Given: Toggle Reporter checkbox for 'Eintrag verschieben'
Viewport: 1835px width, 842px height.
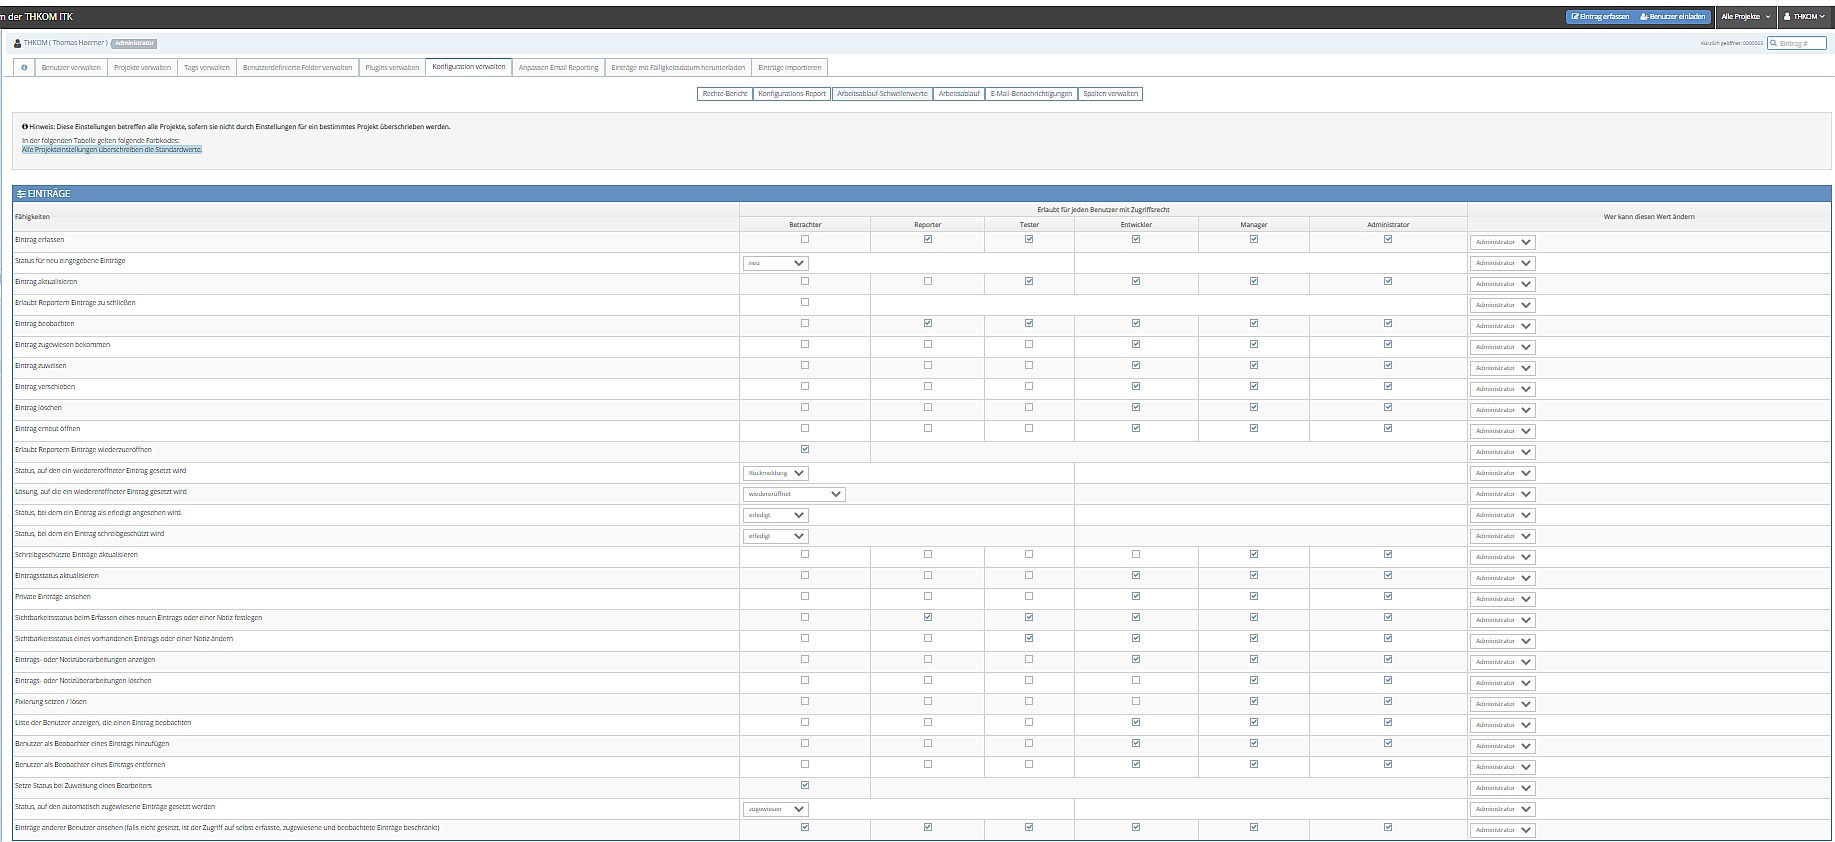Looking at the screenshot, I should click(928, 386).
